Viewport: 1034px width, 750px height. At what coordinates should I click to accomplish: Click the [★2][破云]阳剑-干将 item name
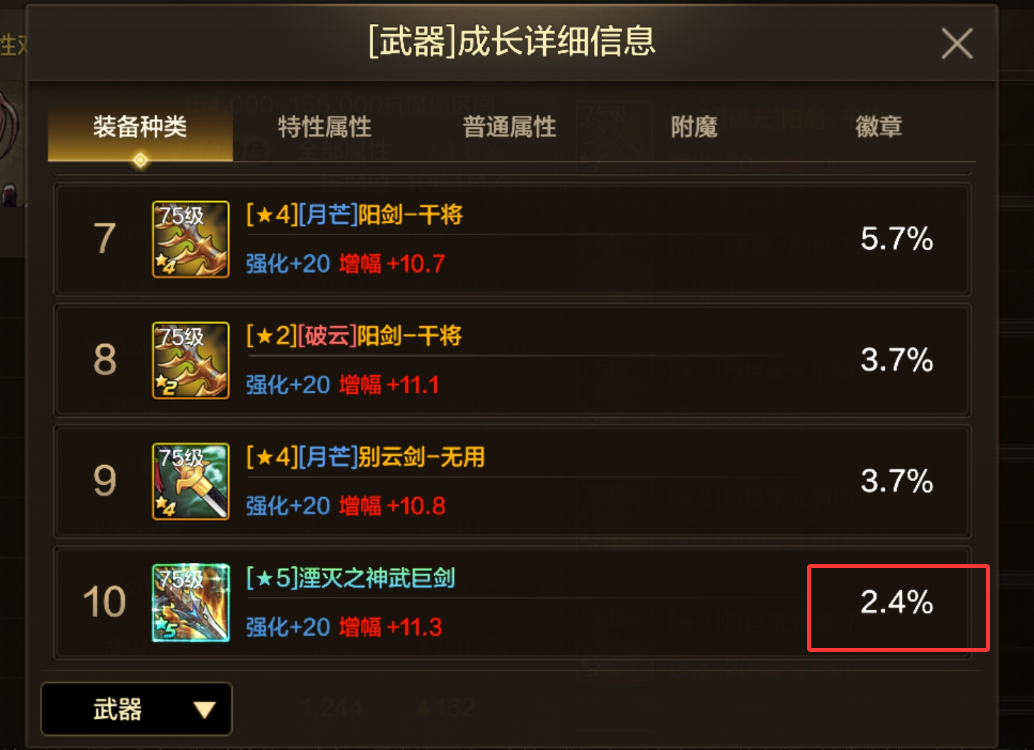click(x=354, y=336)
